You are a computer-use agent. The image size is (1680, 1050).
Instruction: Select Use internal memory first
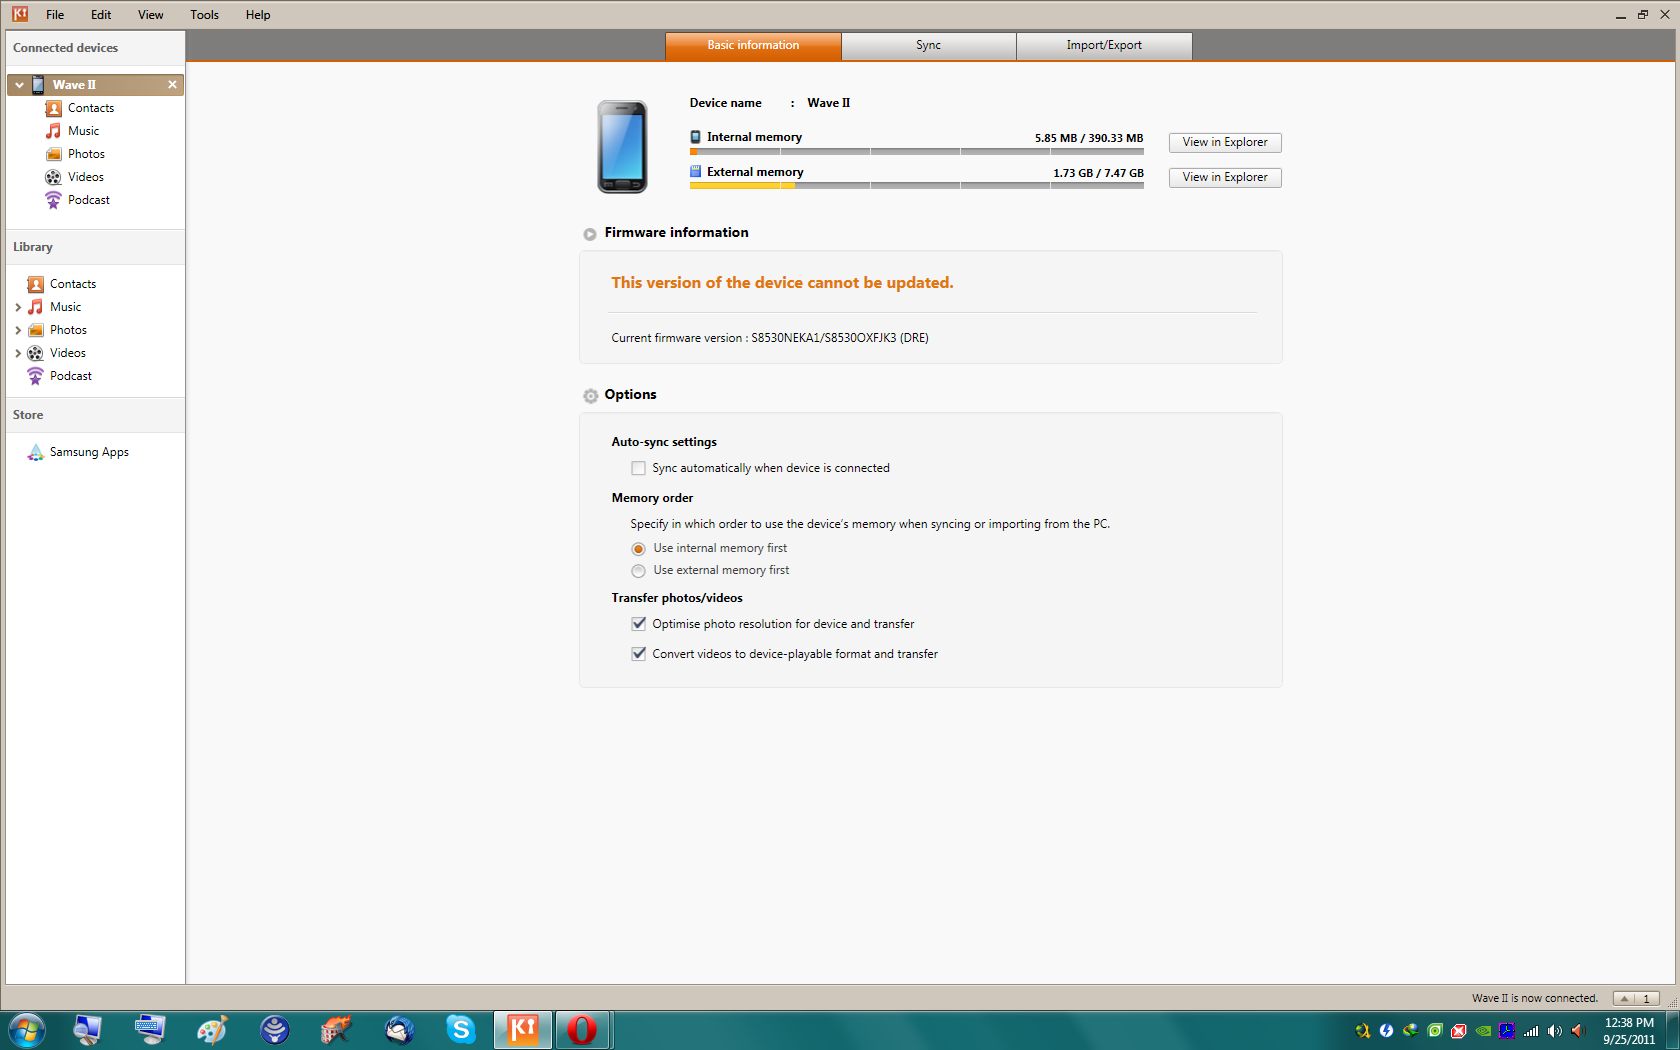click(x=638, y=549)
